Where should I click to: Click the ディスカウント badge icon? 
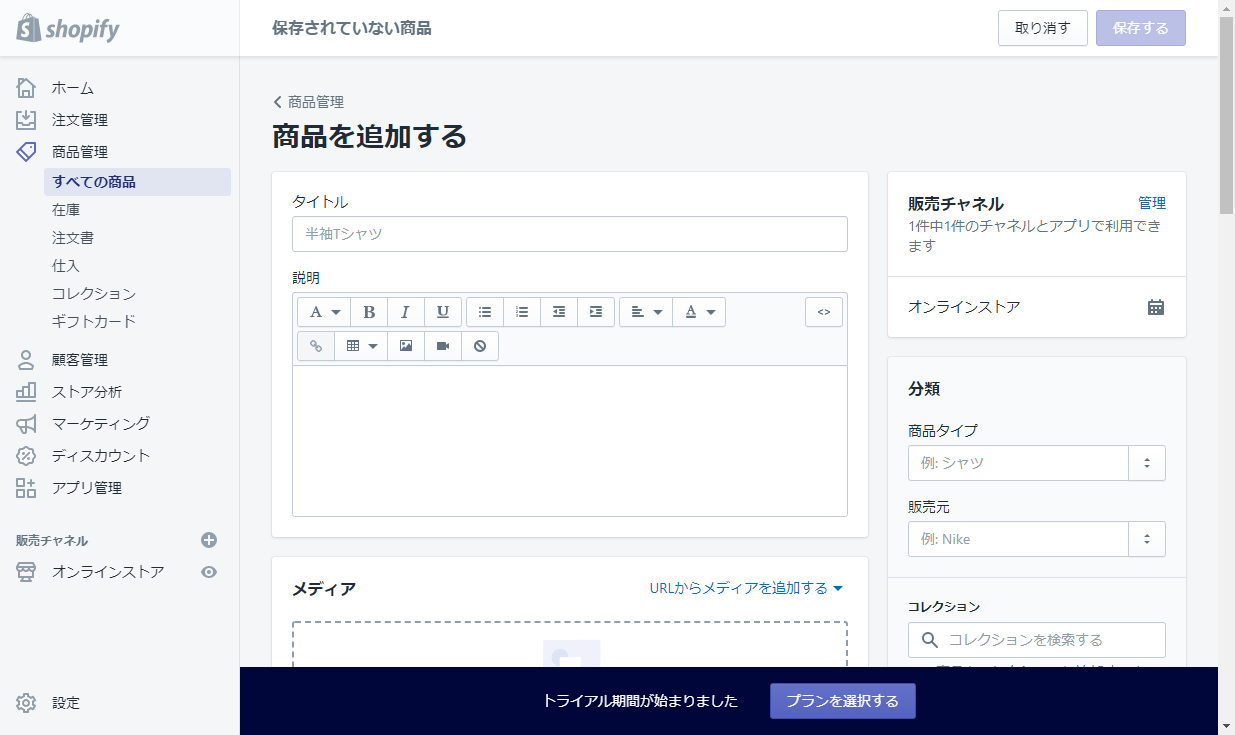pos(27,456)
